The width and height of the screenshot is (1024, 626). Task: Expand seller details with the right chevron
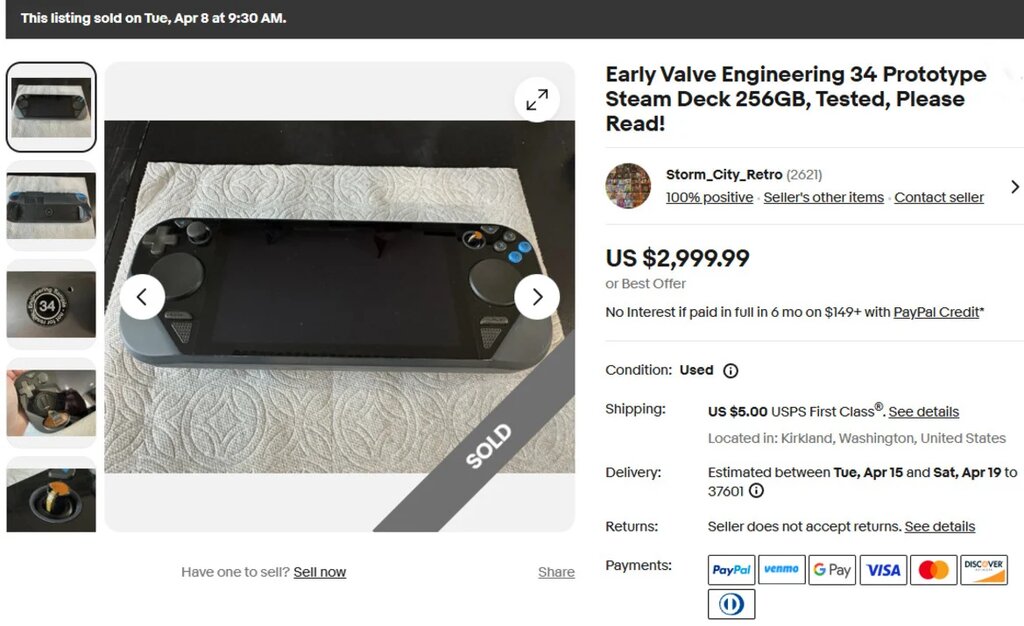point(1014,187)
